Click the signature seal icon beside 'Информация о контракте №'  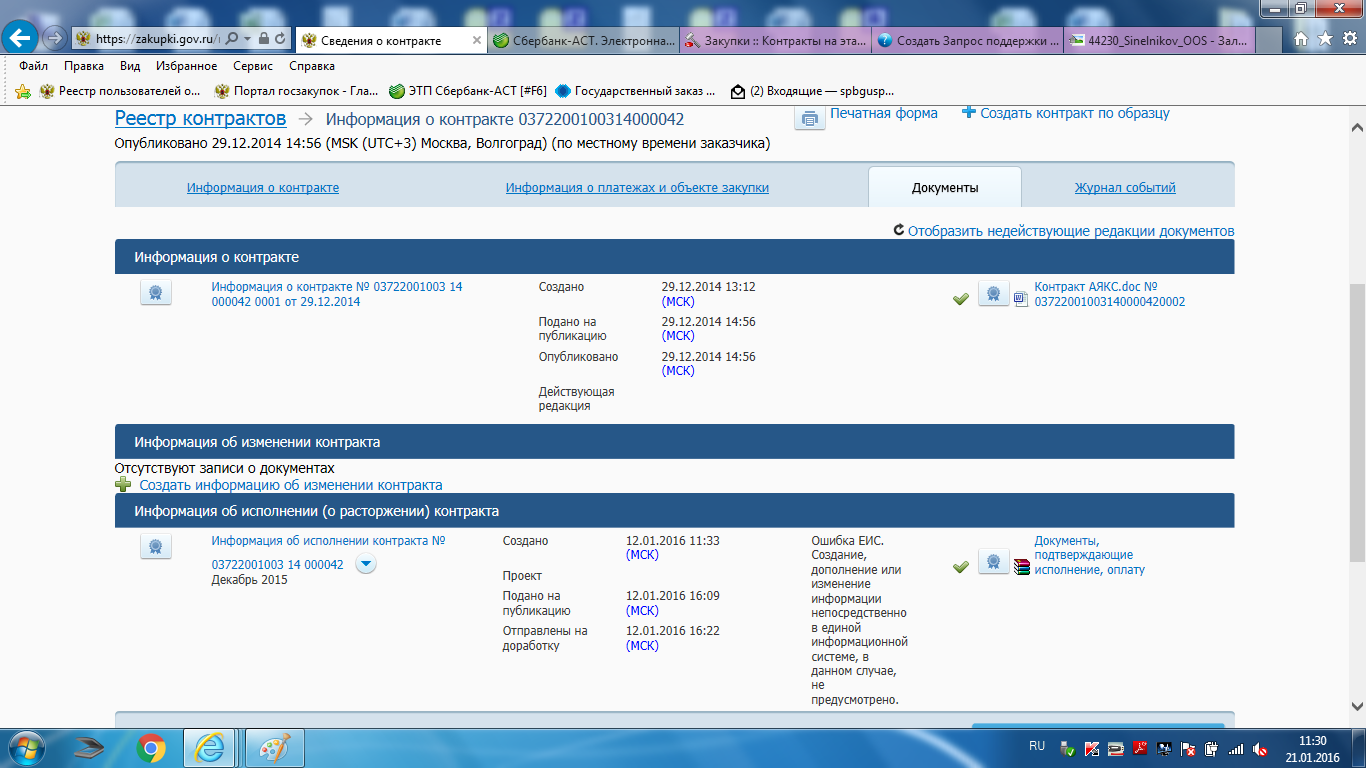pyautogui.click(x=155, y=293)
